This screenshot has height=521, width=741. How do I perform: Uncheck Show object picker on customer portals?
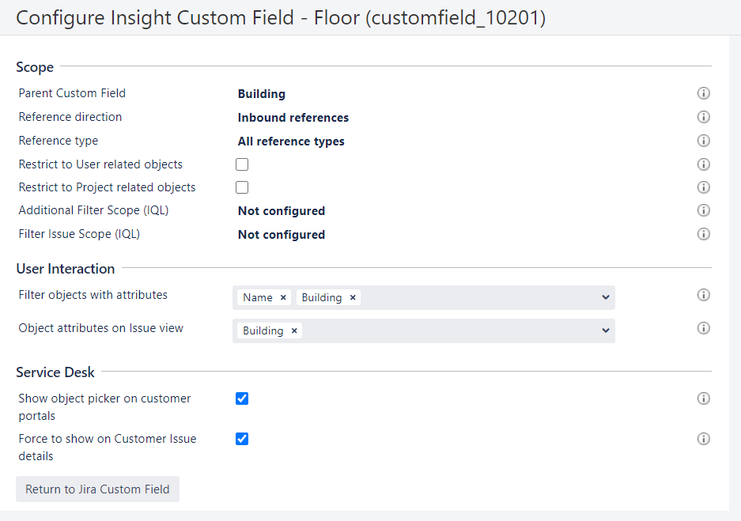pos(242,399)
